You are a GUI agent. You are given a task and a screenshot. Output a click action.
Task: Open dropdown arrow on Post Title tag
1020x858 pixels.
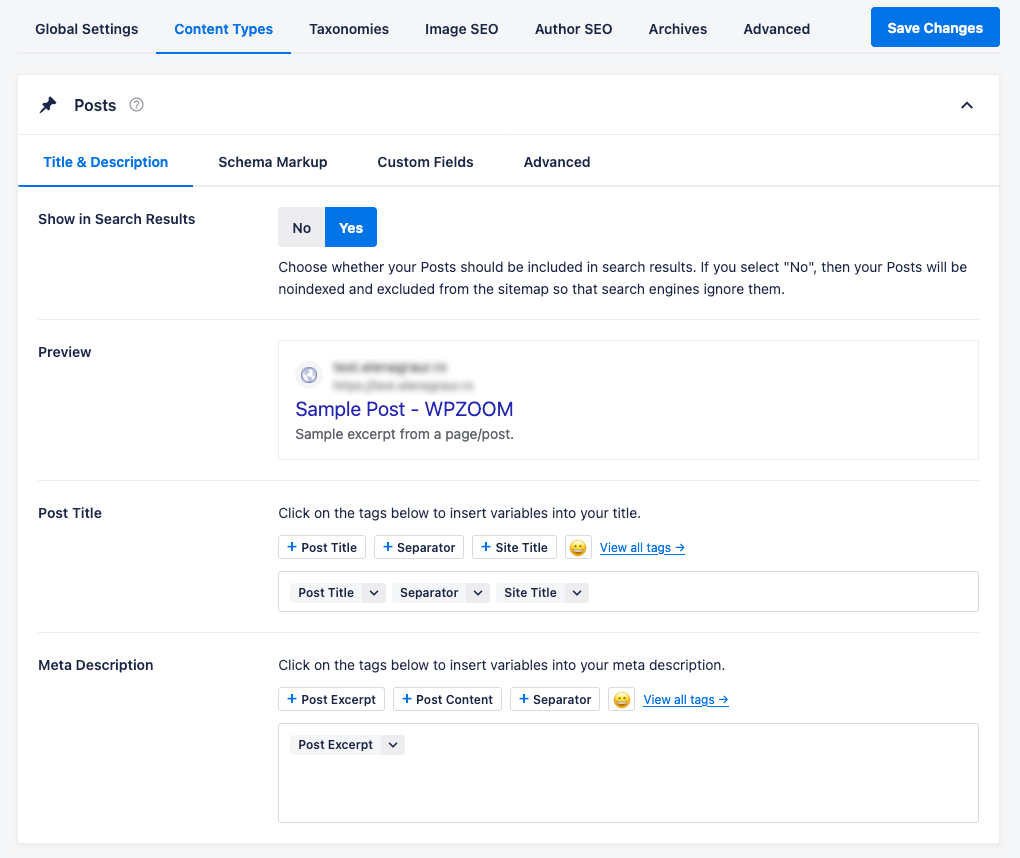(374, 593)
